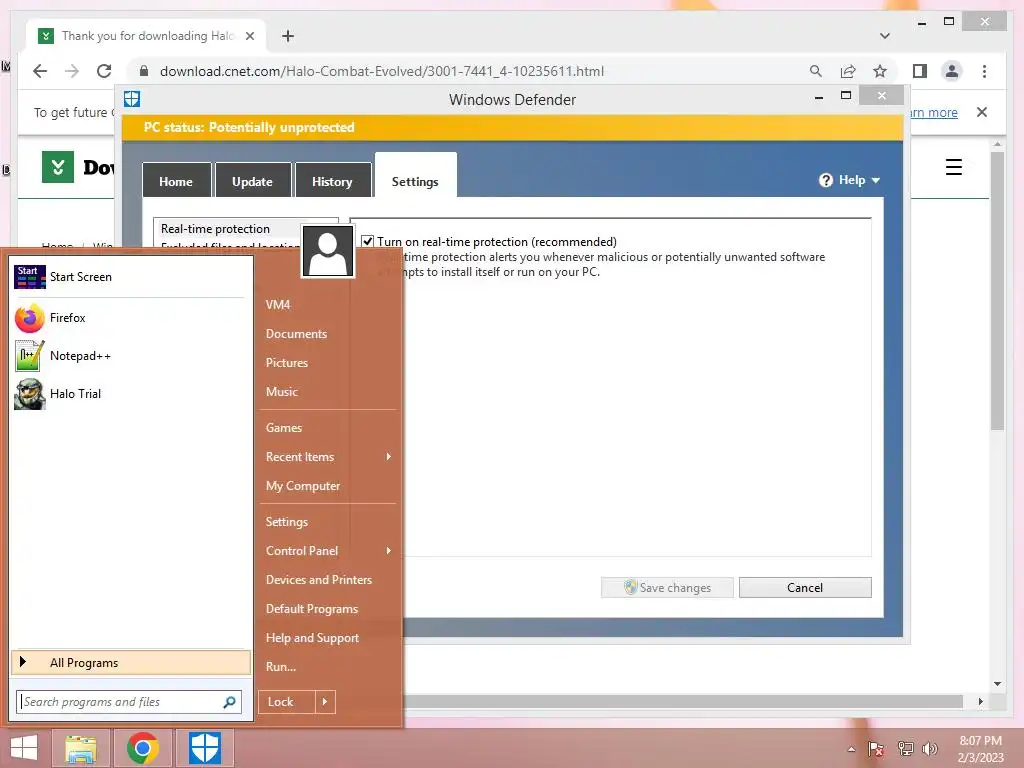Click the search magnifier in Start menu

pyautogui.click(x=229, y=702)
